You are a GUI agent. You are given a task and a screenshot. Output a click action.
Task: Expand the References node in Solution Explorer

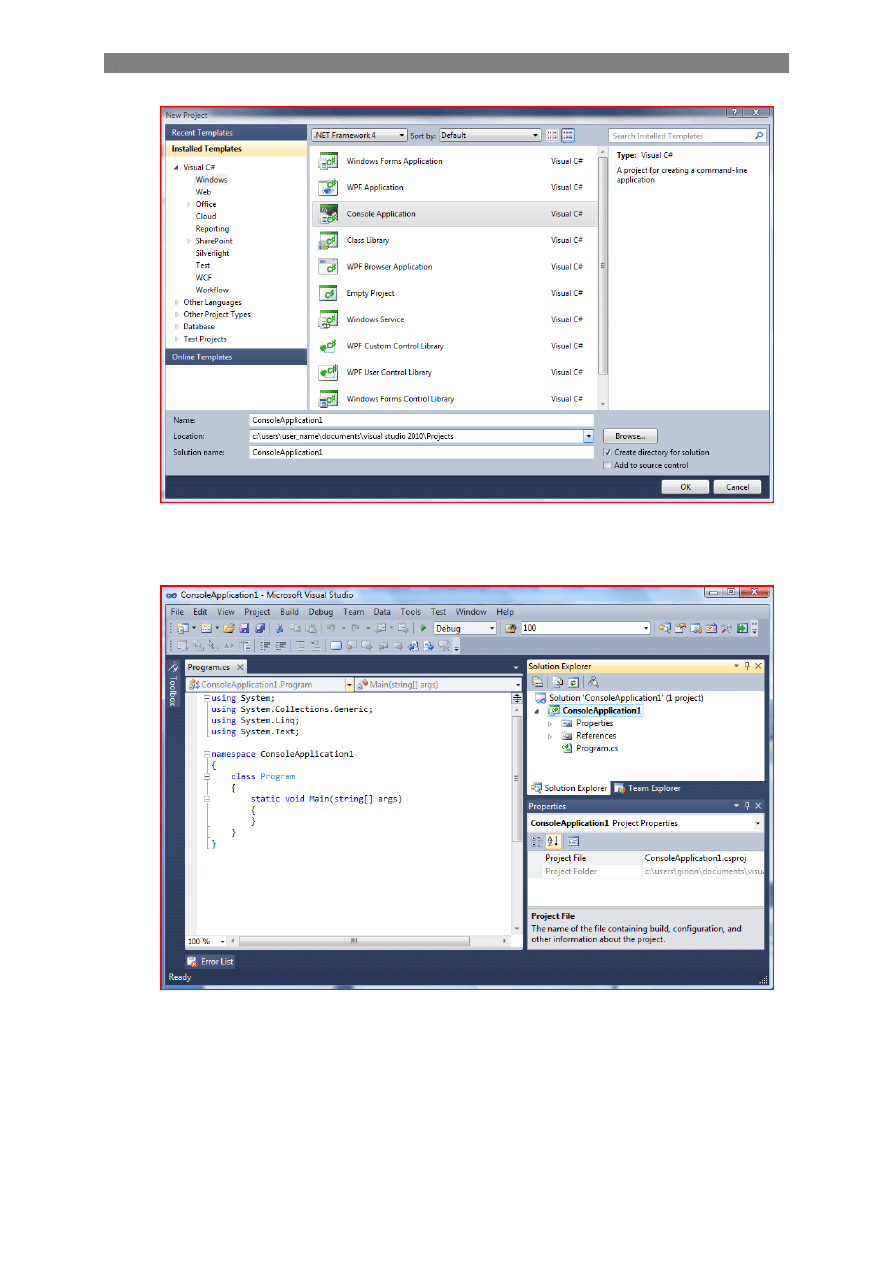click(549, 736)
